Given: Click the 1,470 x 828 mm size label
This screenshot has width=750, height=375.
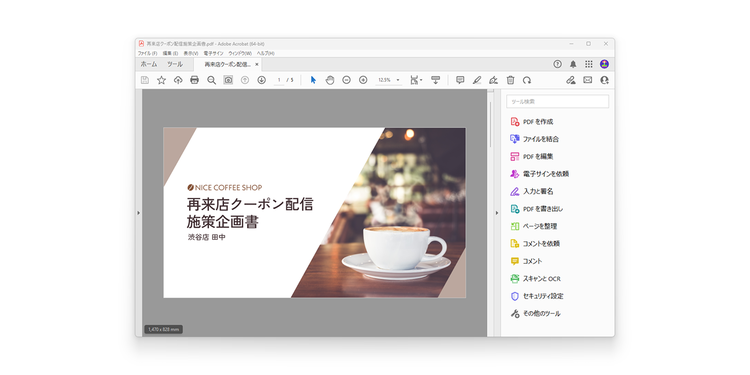Looking at the screenshot, I should click(x=164, y=330).
